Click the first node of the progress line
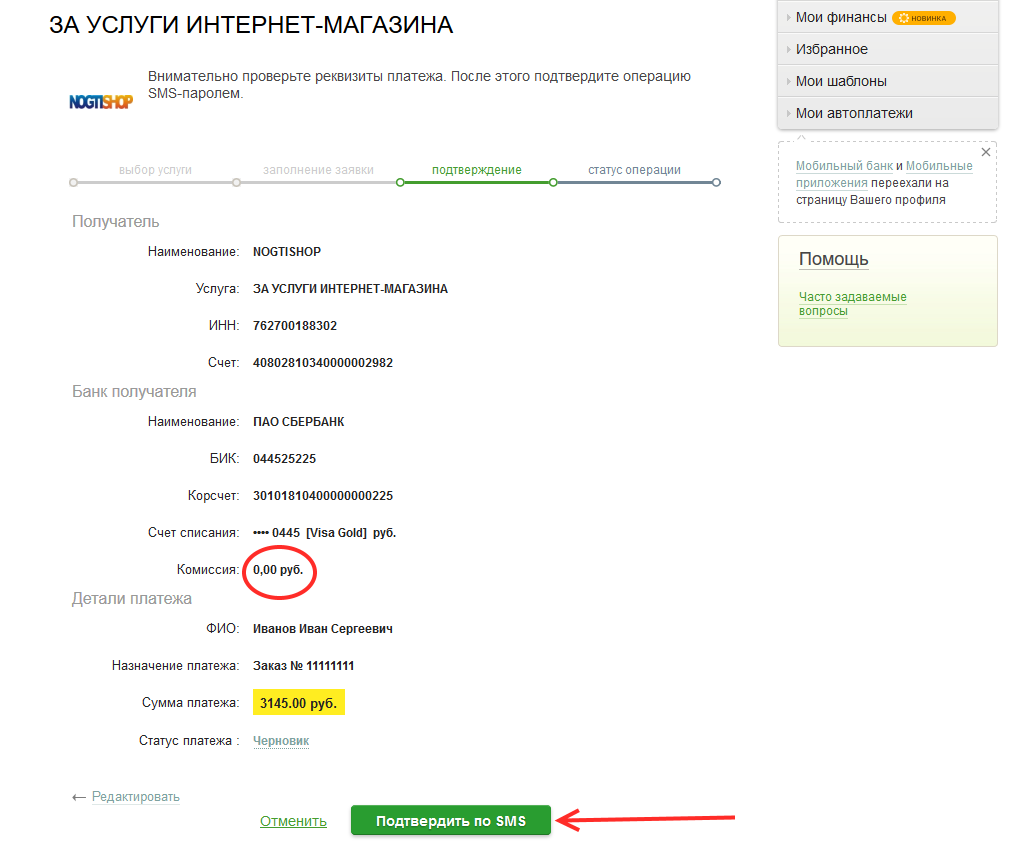Image resolution: width=1019 pixels, height=865 pixels. point(73,183)
